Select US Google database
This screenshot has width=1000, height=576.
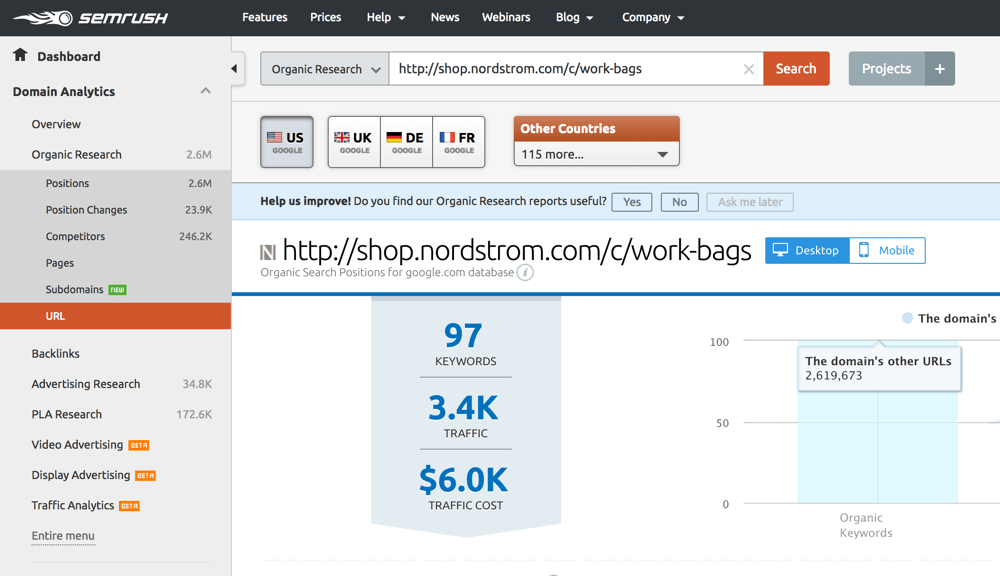pos(286,142)
